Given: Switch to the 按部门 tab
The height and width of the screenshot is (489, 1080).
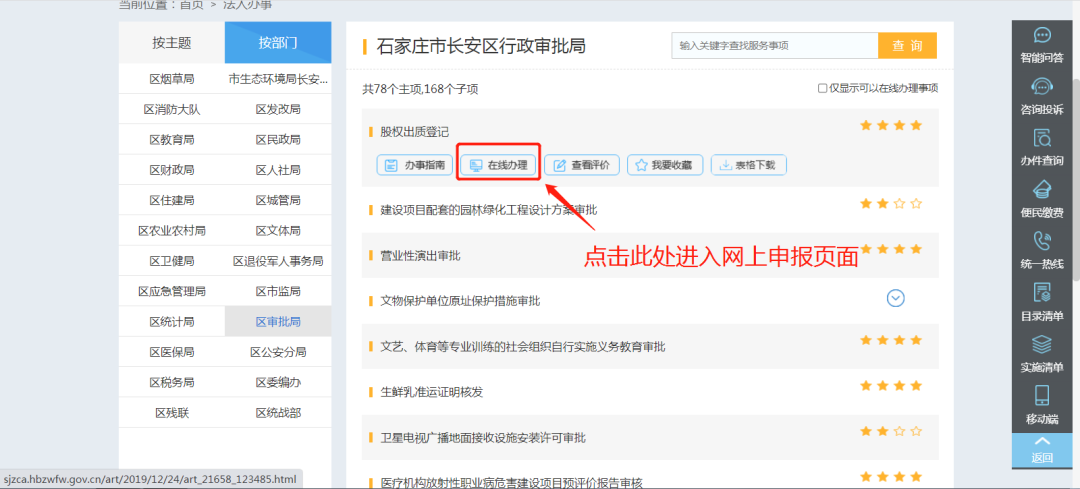Looking at the screenshot, I should click(278, 43).
